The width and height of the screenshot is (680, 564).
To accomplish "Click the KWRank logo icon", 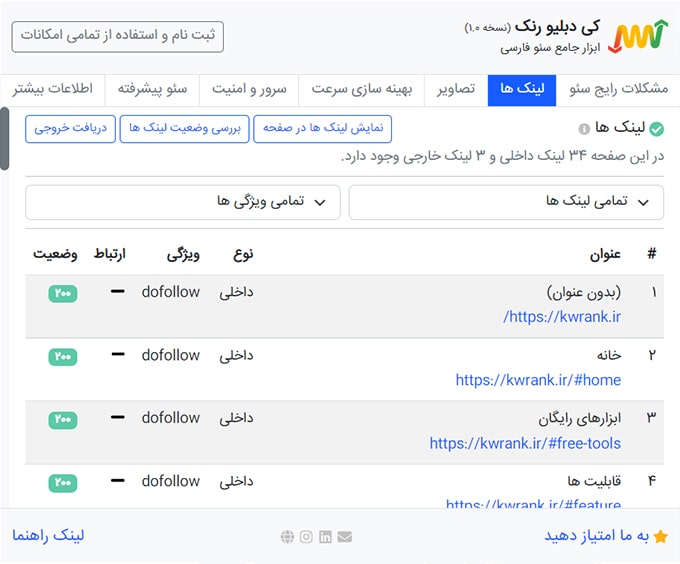I will (x=638, y=36).
